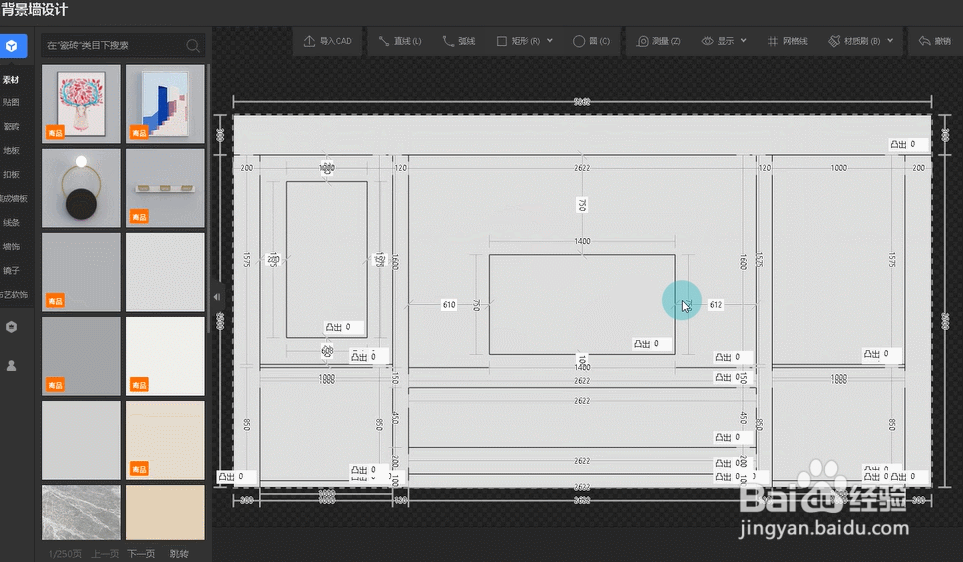Focus the tile category search field
Viewport: 963px width, 562px height.
pyautogui.click(x=123, y=45)
